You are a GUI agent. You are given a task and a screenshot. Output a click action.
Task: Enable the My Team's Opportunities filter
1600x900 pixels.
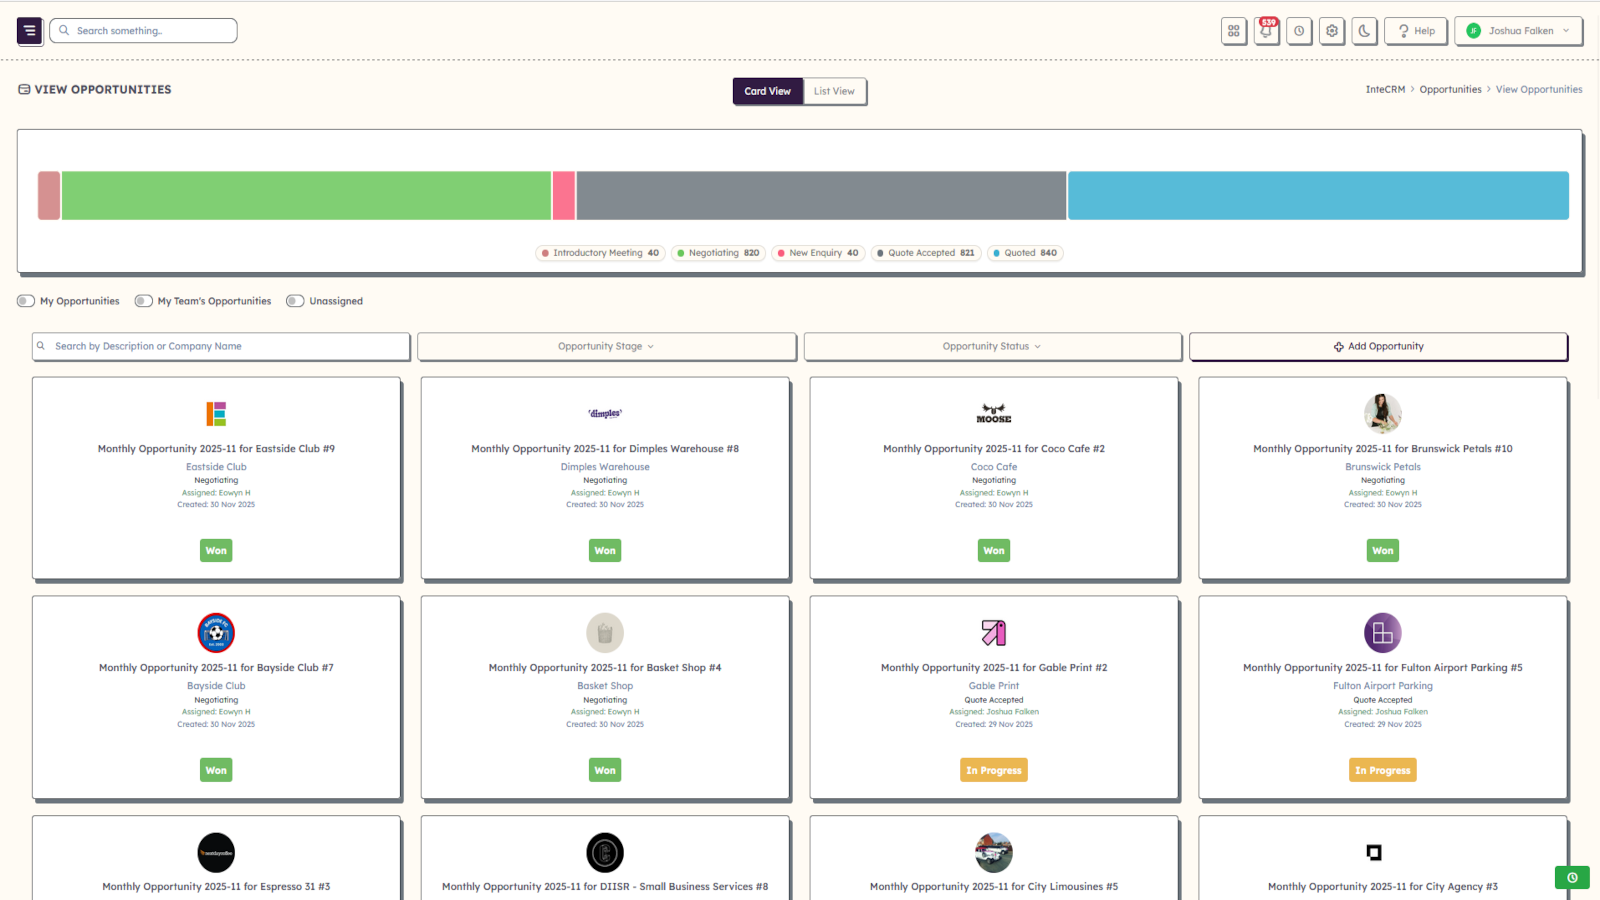tap(142, 300)
